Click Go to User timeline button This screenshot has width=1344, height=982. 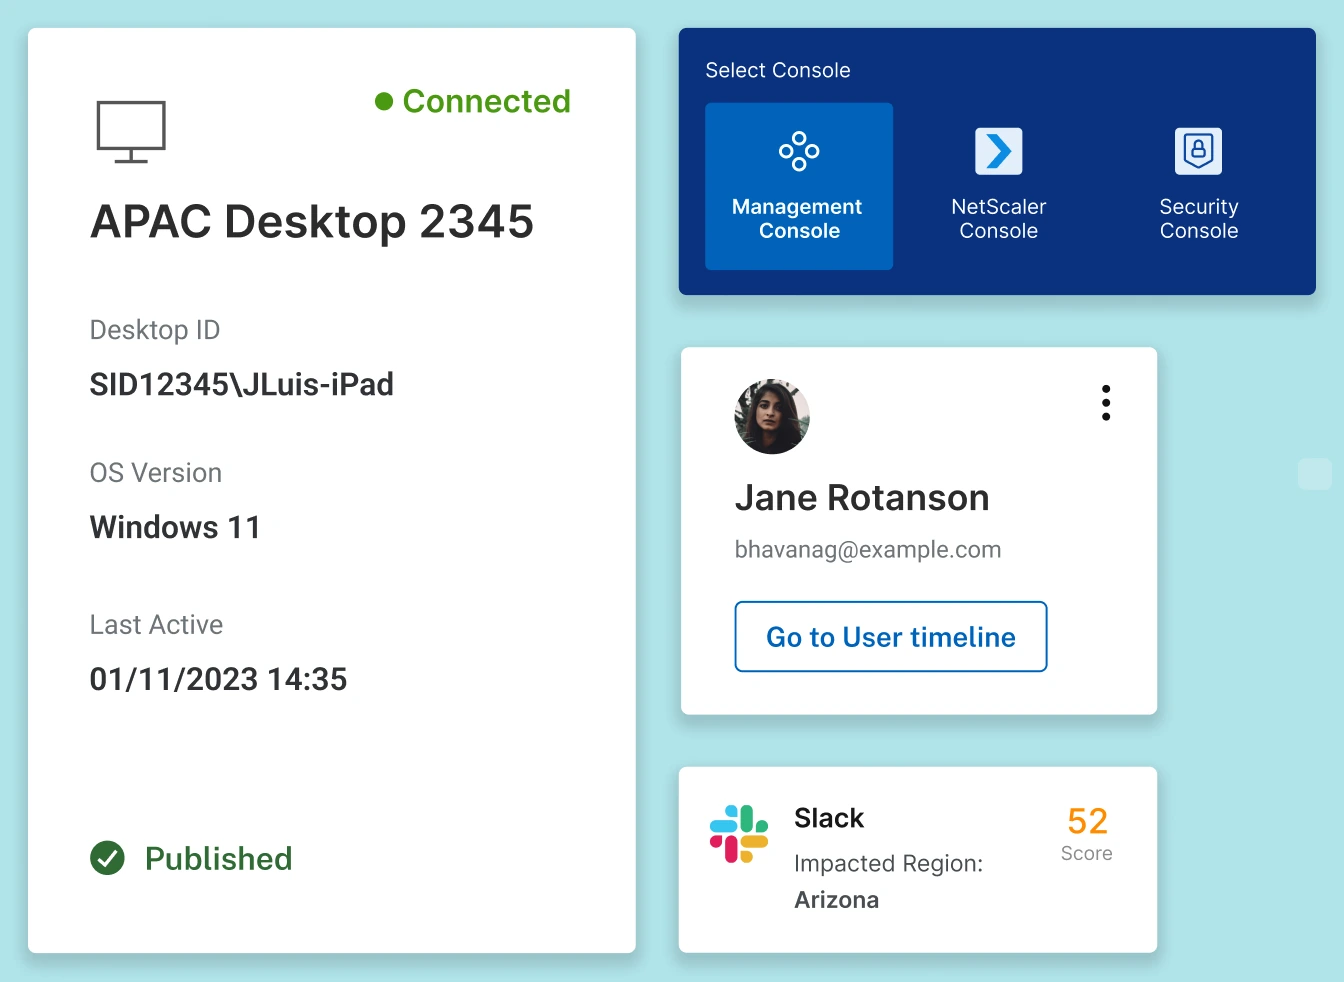[x=891, y=637]
